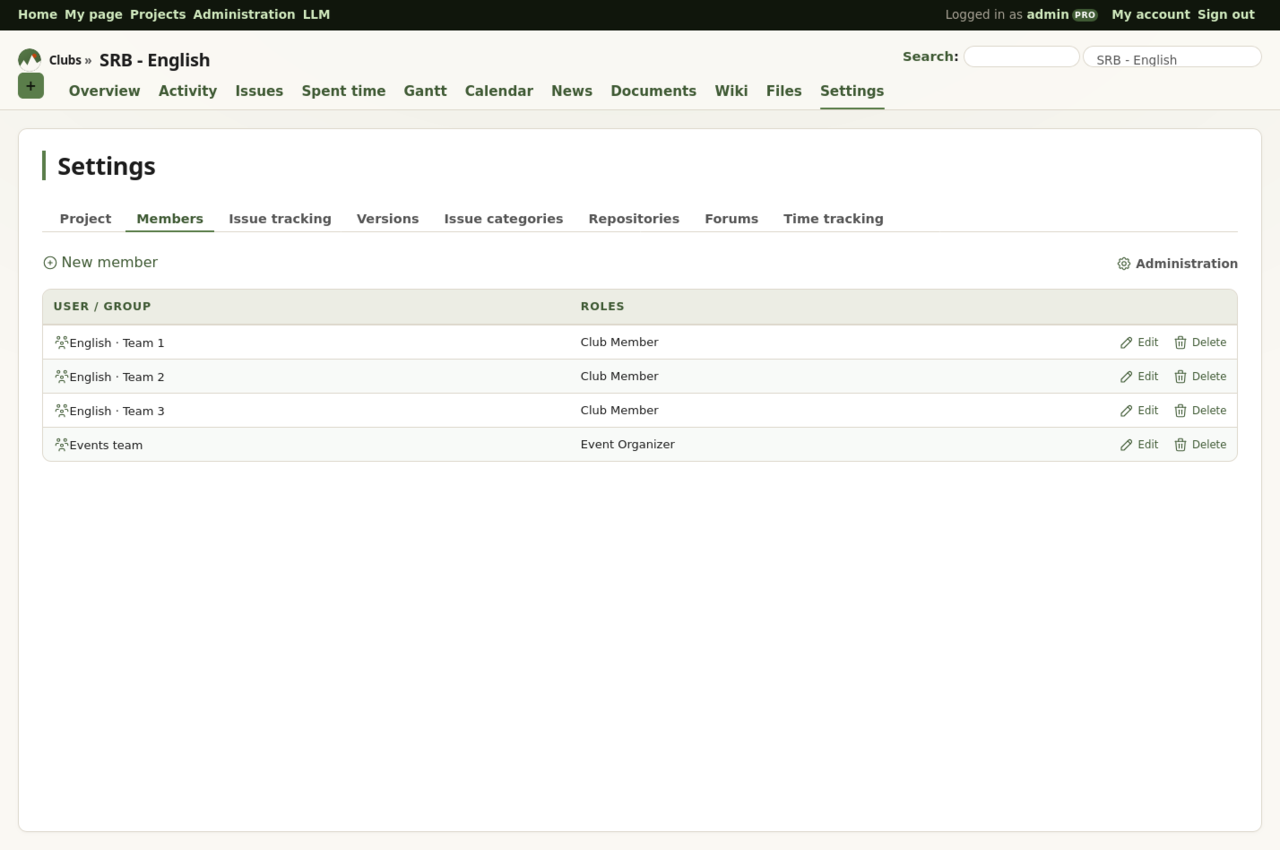
Task: Click the group icon for English · Team 2
Action: pyautogui.click(x=61, y=376)
